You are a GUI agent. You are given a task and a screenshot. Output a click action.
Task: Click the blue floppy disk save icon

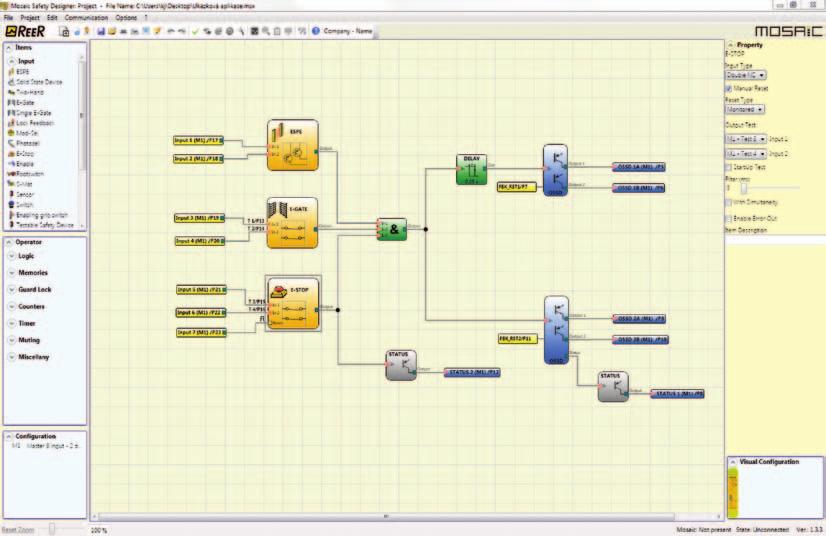(101, 32)
